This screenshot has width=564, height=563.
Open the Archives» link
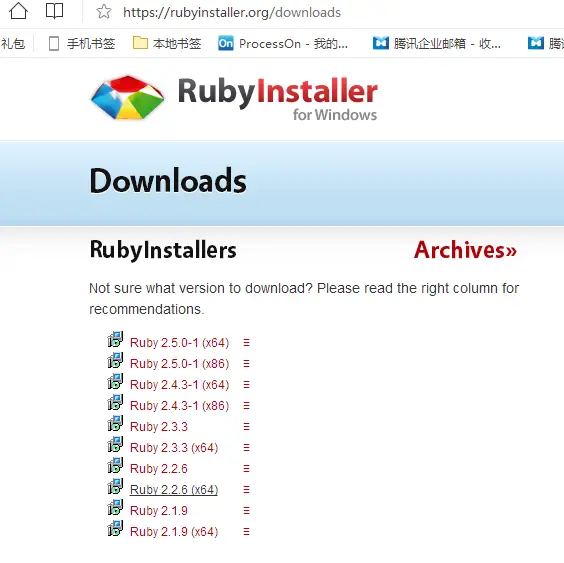(465, 250)
